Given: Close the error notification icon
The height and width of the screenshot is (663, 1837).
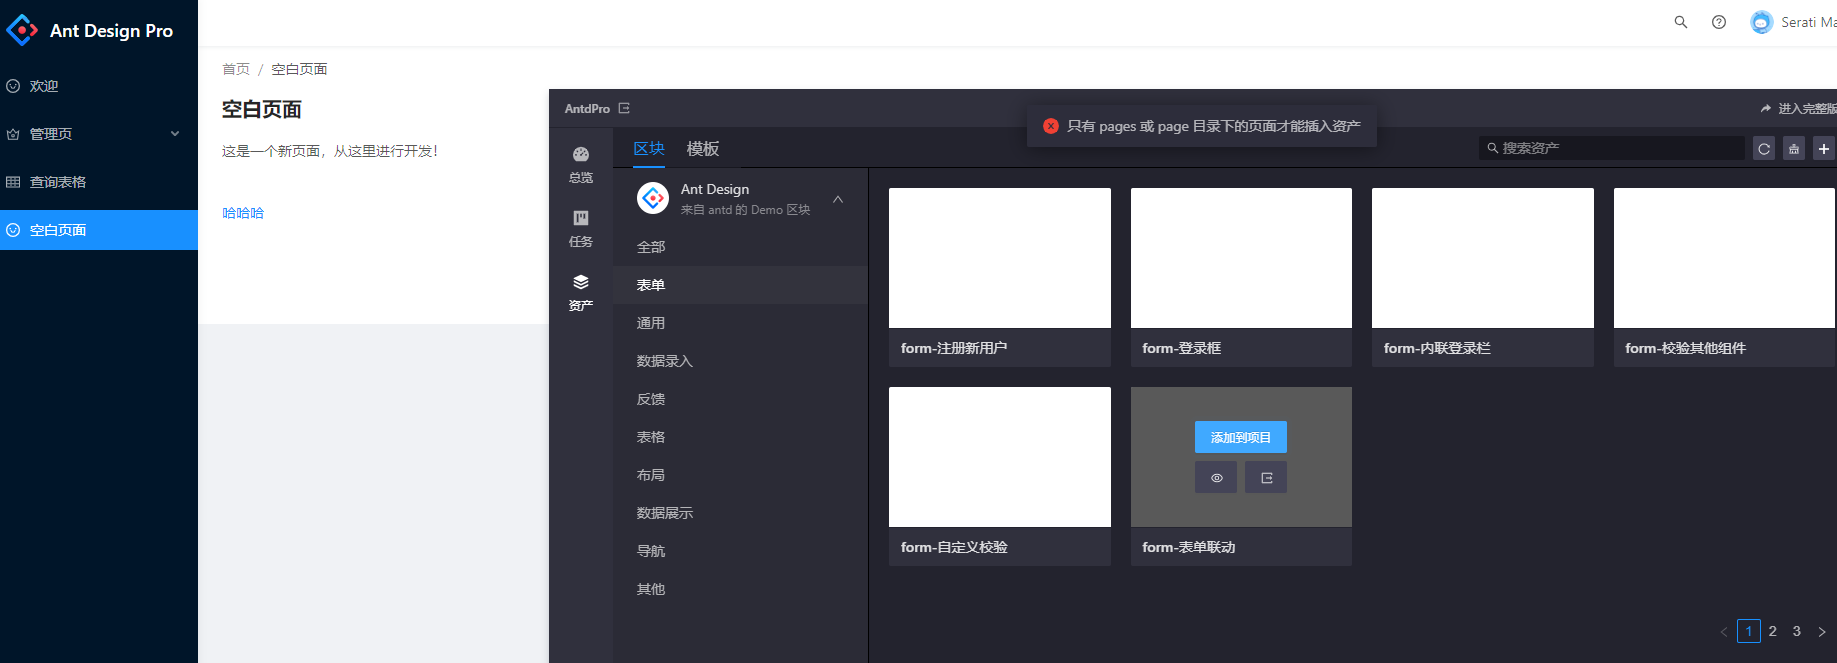Looking at the screenshot, I should [1051, 126].
